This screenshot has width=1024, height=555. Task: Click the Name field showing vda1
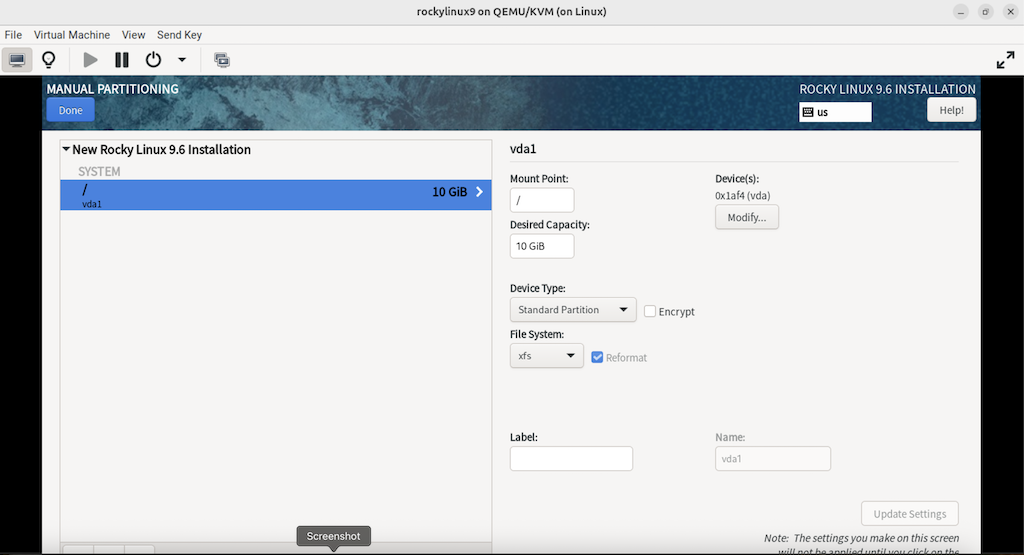tap(773, 458)
